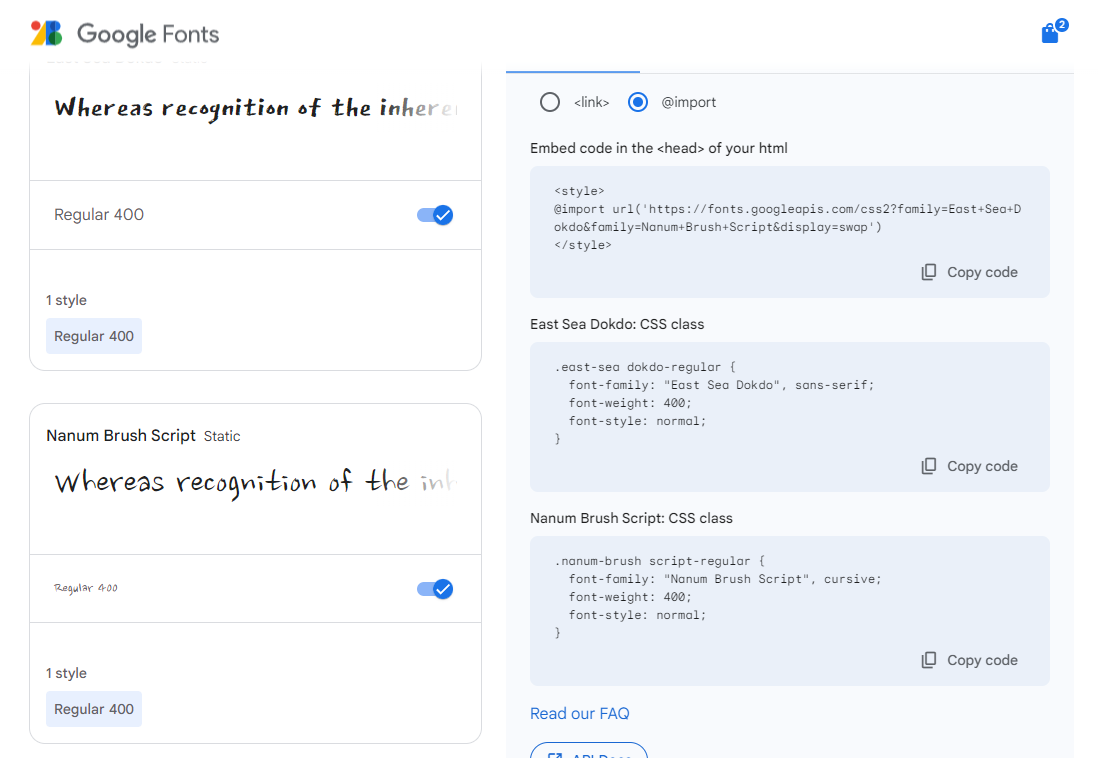Toggle East Sea Dokdo Regular 400 switch off
1098x758 pixels.
(435, 215)
